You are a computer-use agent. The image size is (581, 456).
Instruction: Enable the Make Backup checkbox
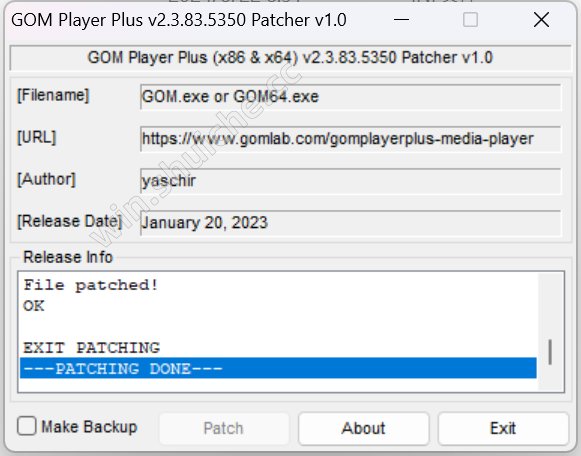click(x=27, y=426)
